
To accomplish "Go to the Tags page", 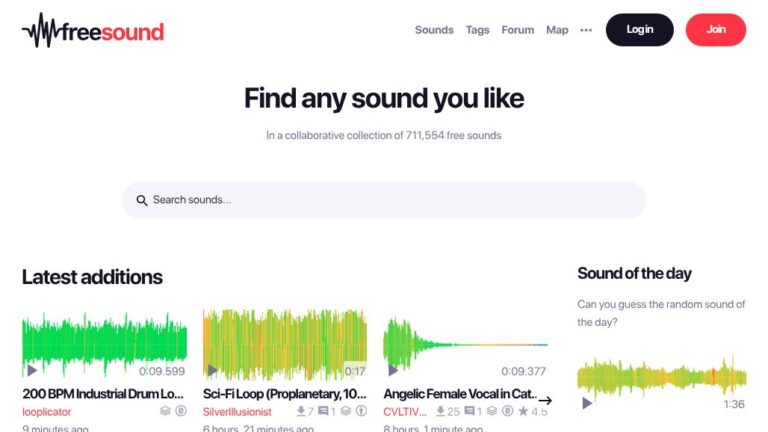I will pyautogui.click(x=477, y=30).
